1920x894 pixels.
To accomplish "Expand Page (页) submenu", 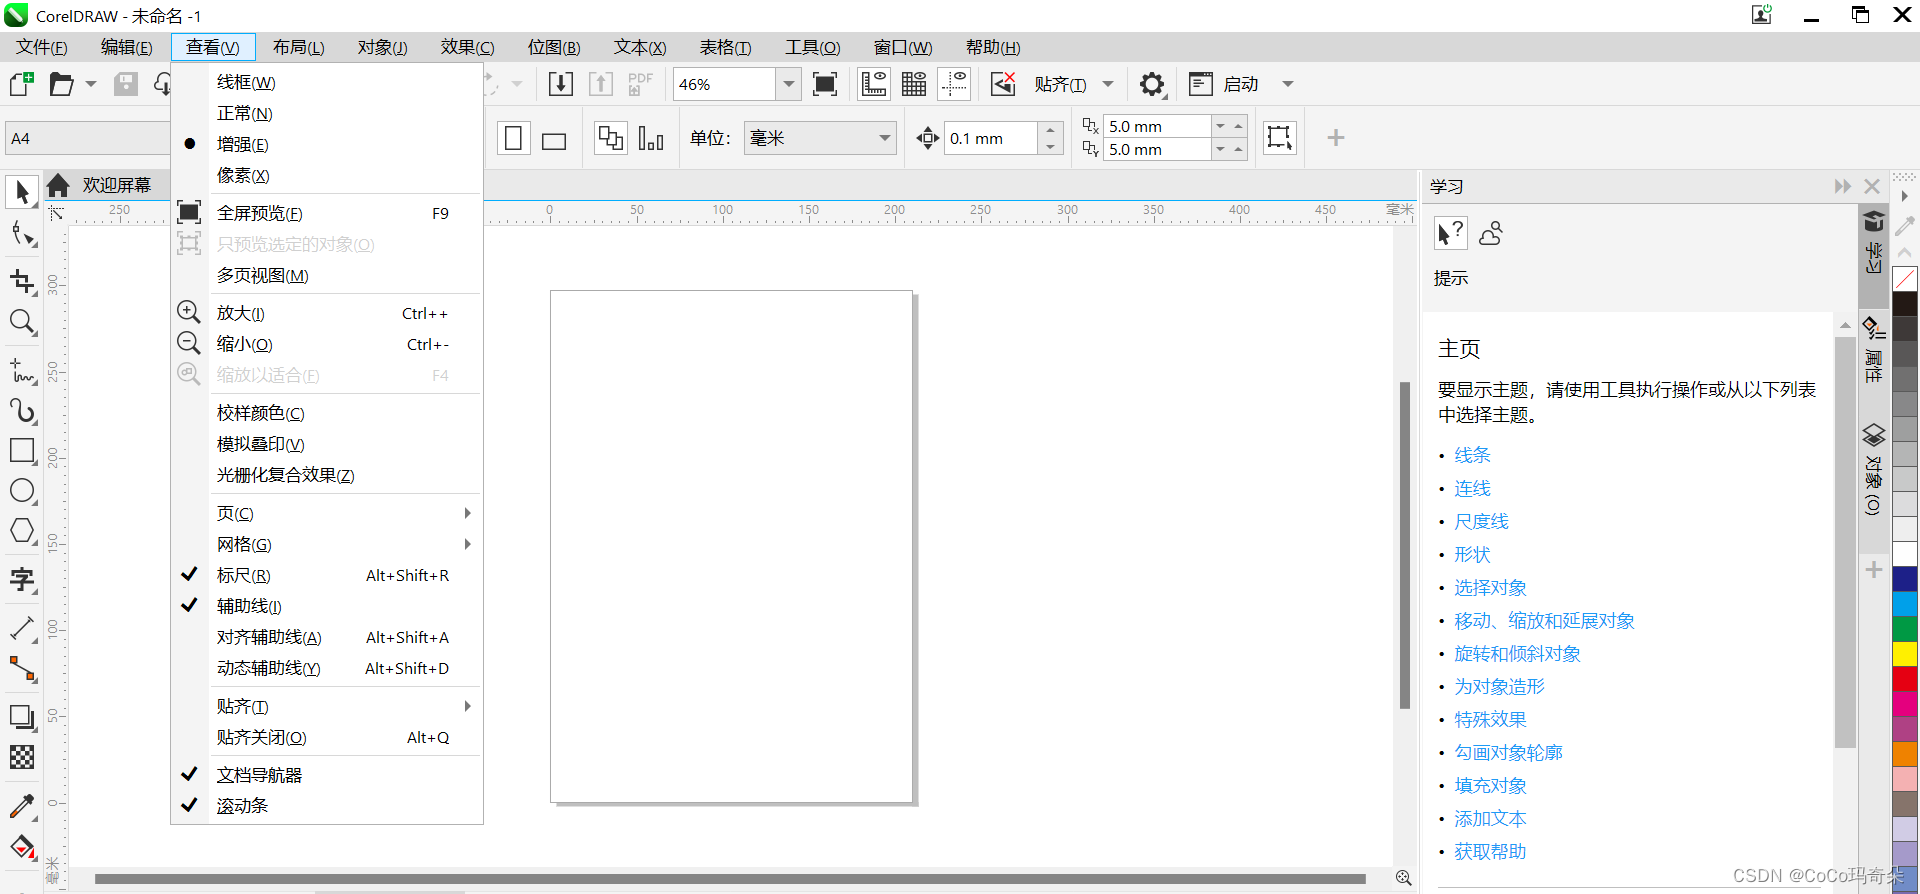I will [x=327, y=513].
